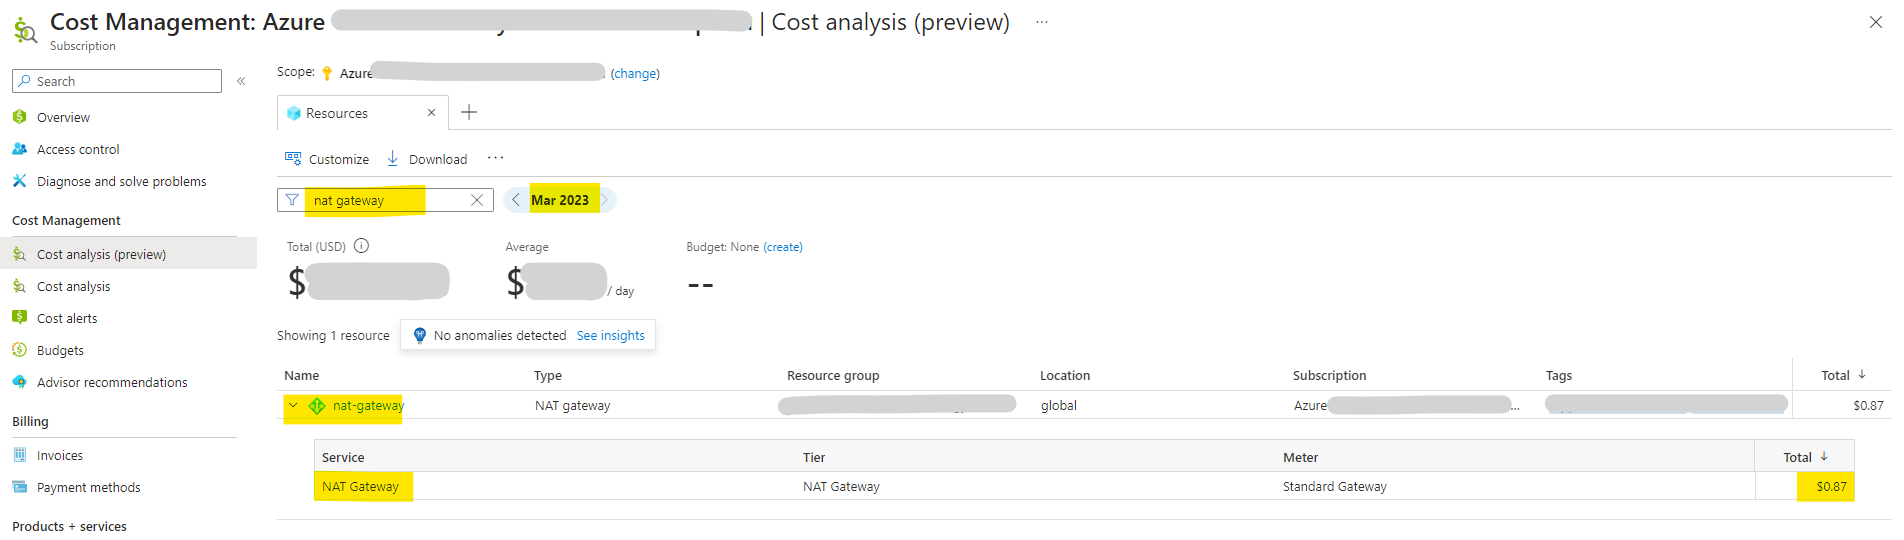Click Download in the toolbar
The width and height of the screenshot is (1904, 540).
tap(427, 159)
